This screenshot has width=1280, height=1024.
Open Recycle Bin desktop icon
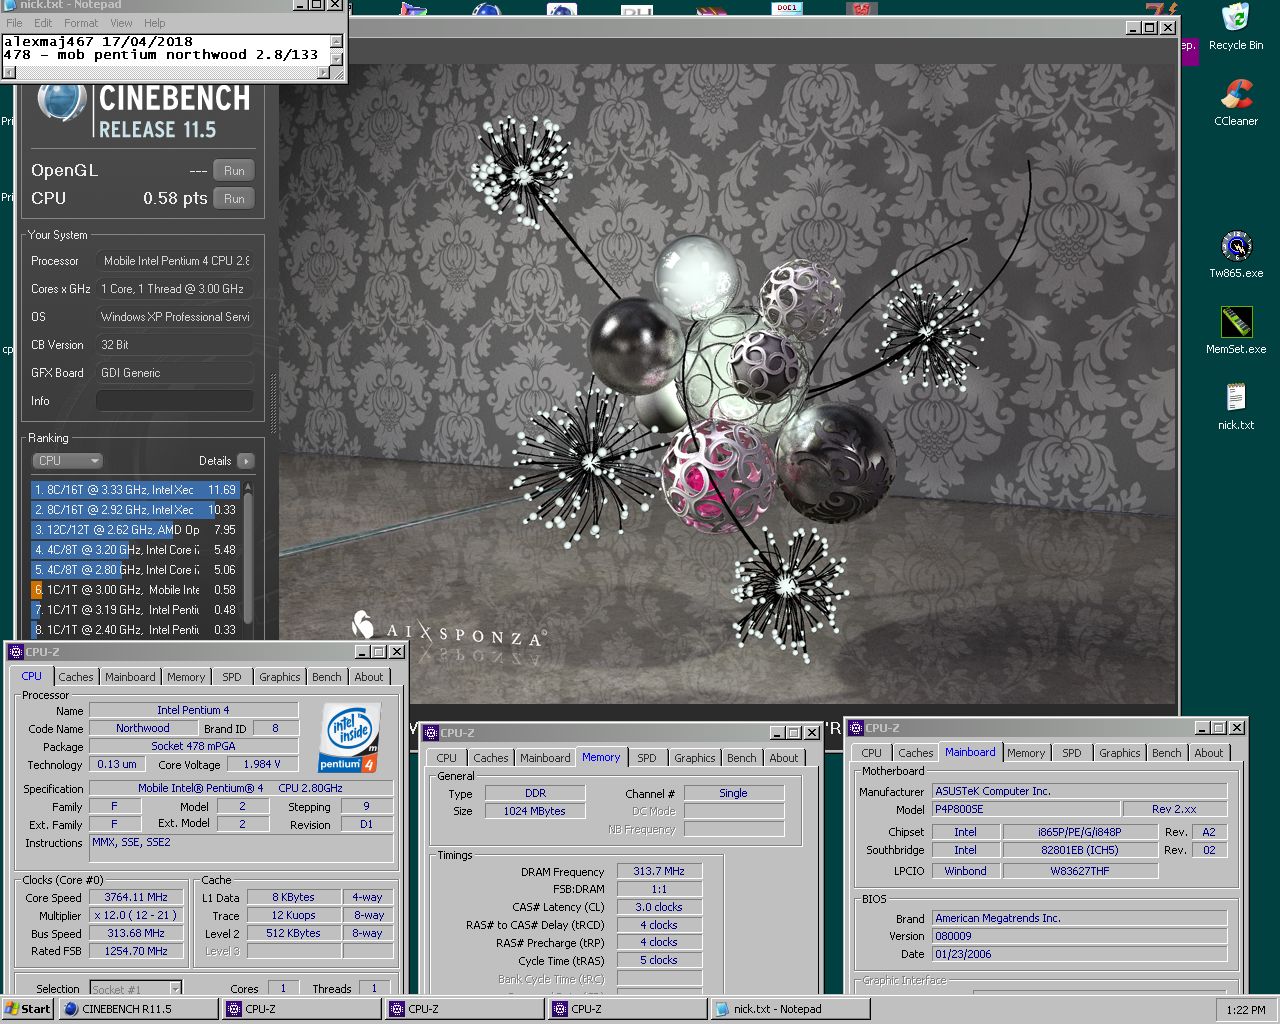(x=1236, y=27)
